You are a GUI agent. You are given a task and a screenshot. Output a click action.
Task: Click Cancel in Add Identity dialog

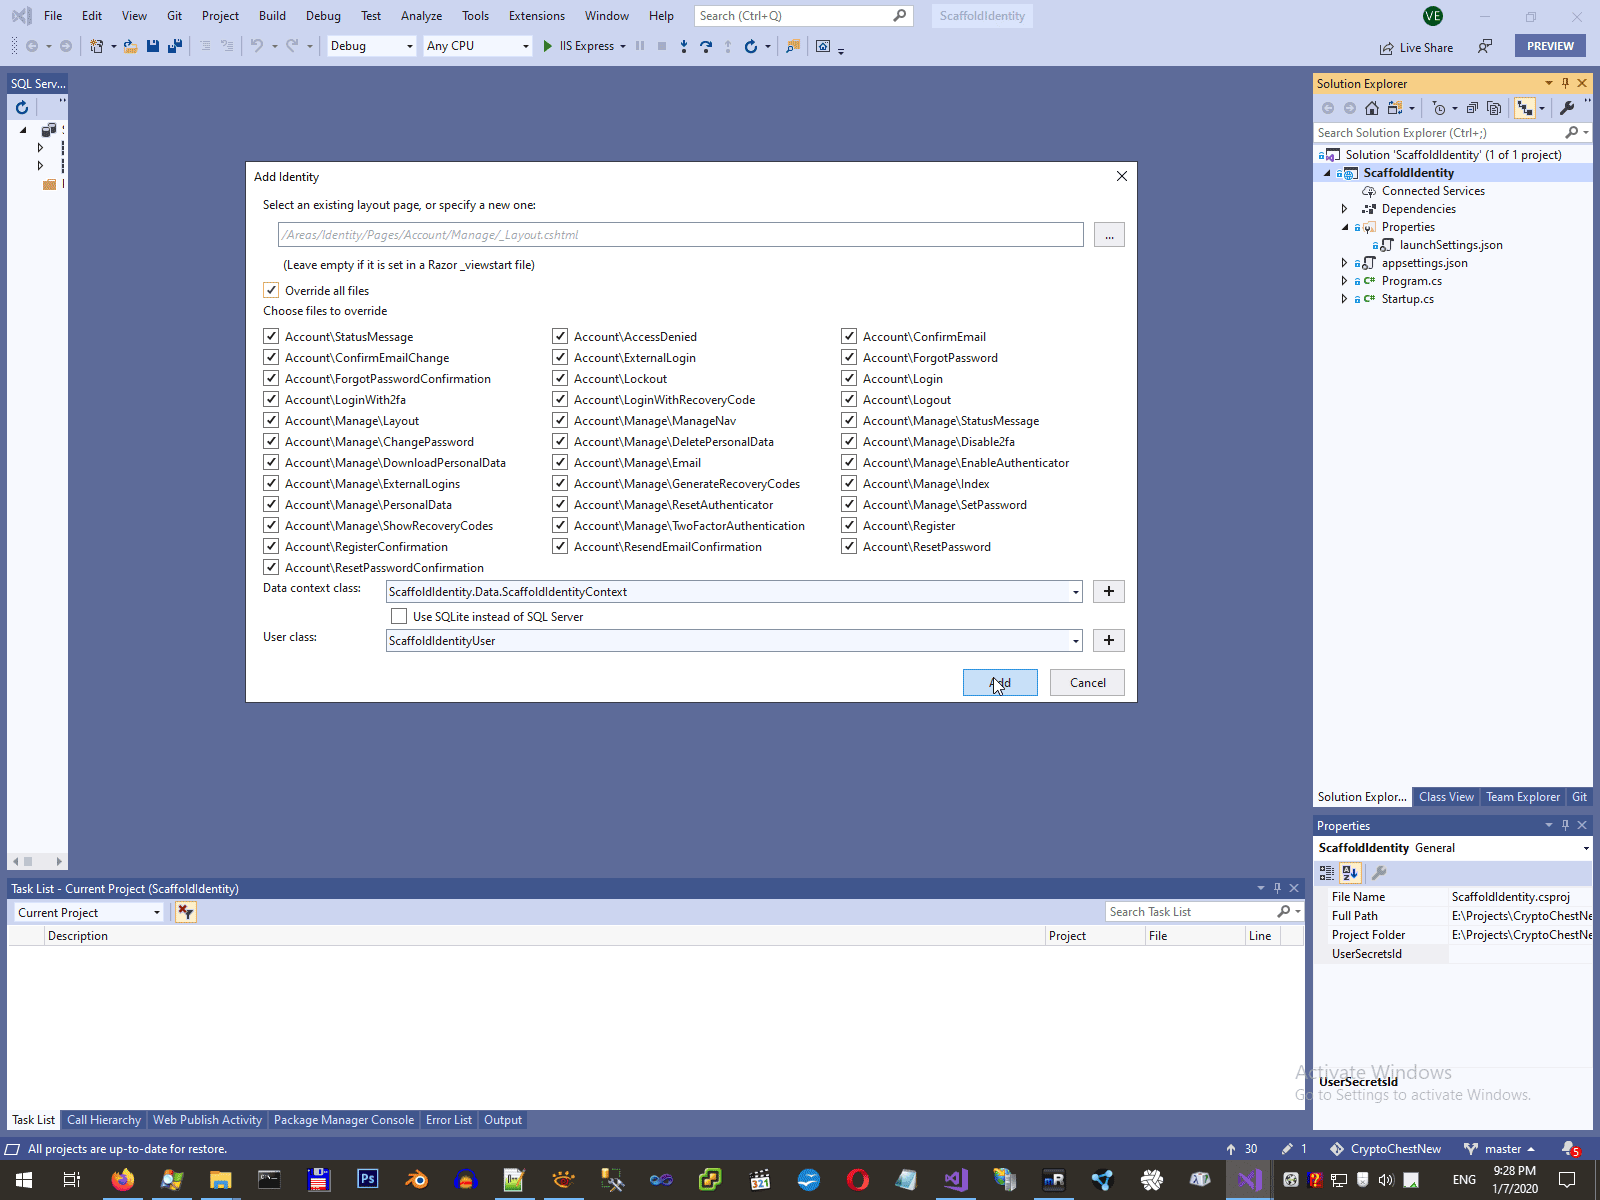(x=1087, y=682)
